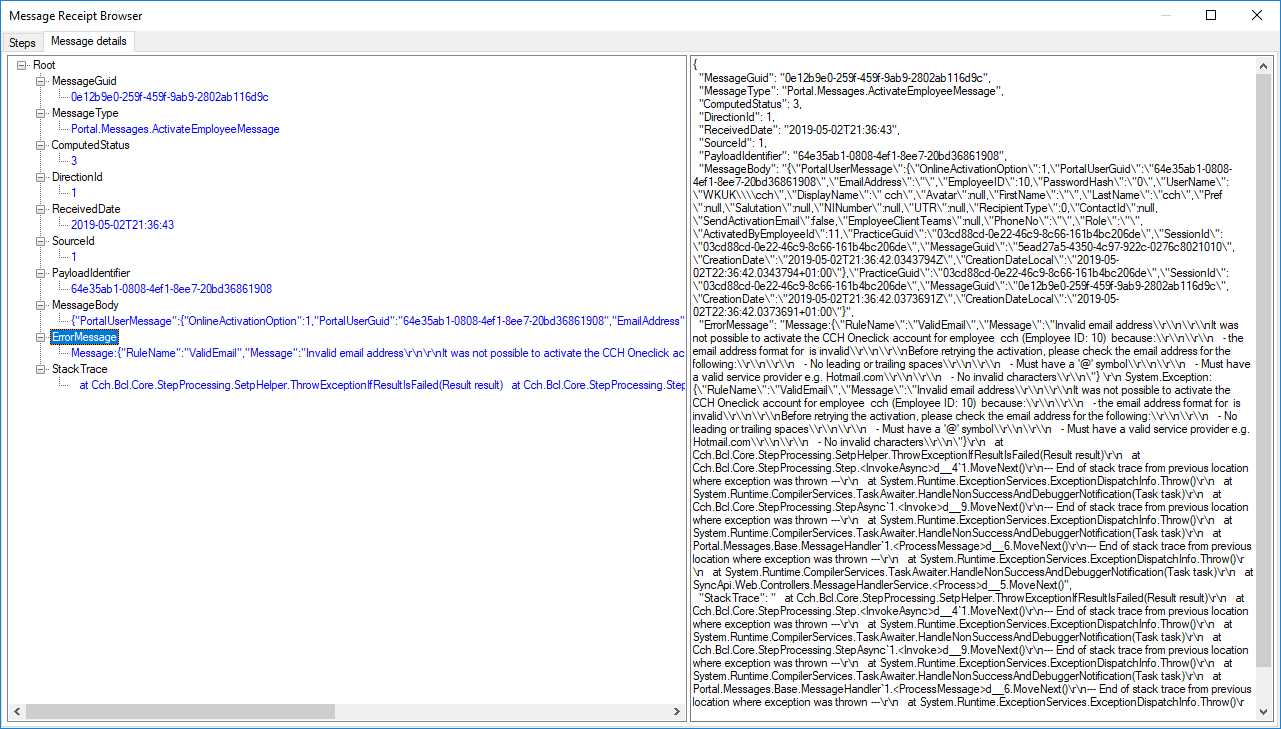Screen dimensions: 1281x729
Task: Collapse the MessageBody node expander
Action: click(41, 305)
